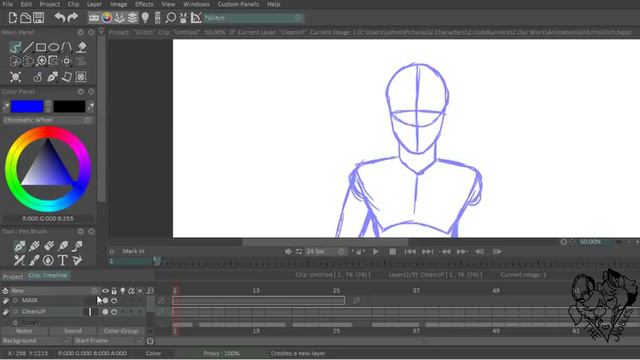This screenshot has height=360, width=640.
Task: Click the Notes button
Action: pyautogui.click(x=24, y=331)
